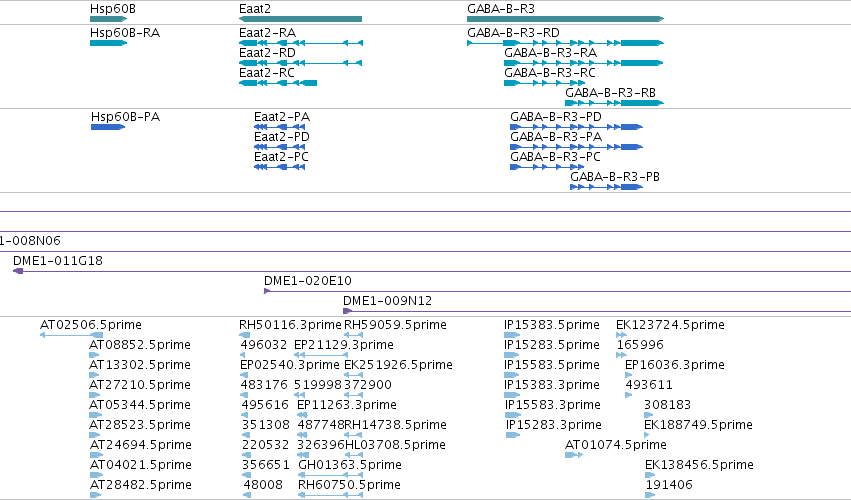Viewport: 851px width, 500px height.
Task: Open the IP15583.5prime EST label
Action: [x=552, y=365]
